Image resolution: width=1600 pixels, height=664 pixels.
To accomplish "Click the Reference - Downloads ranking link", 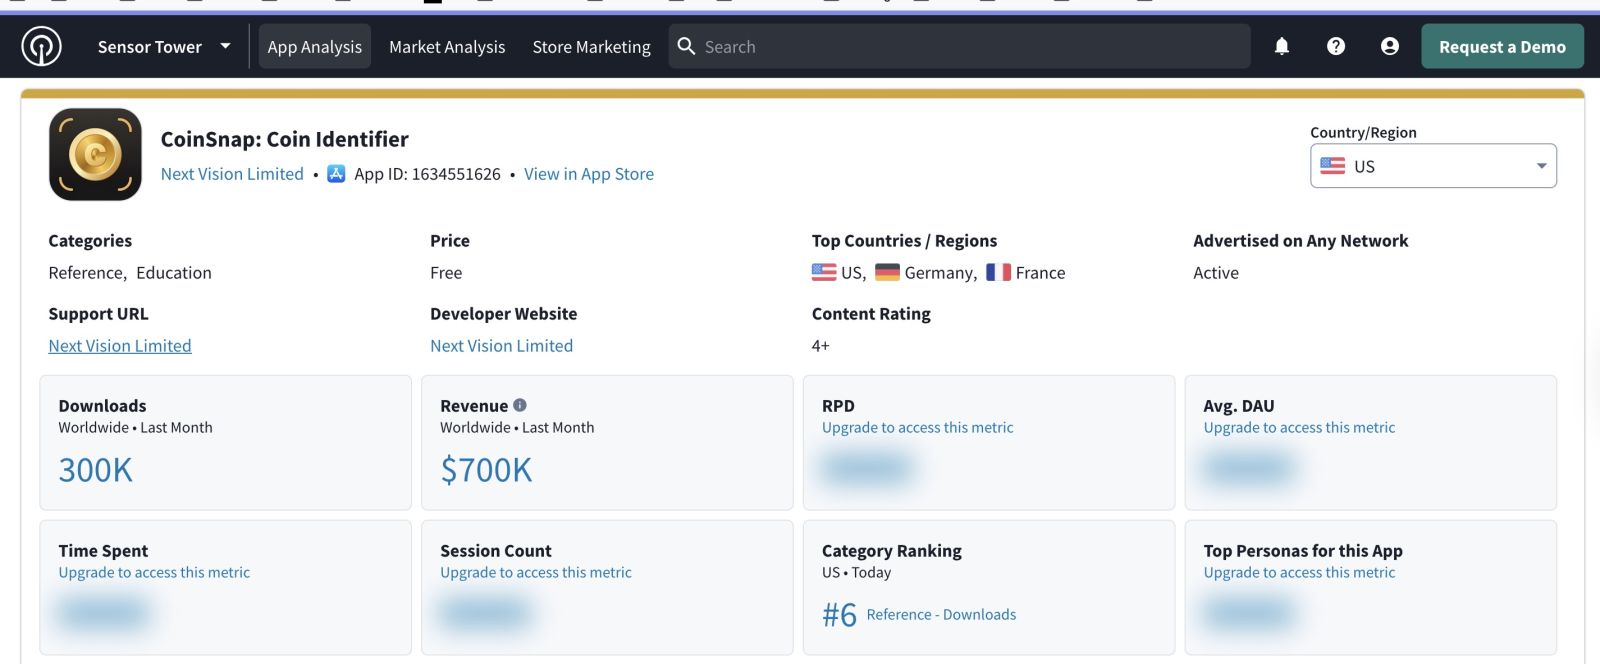I will pyautogui.click(x=940, y=615).
